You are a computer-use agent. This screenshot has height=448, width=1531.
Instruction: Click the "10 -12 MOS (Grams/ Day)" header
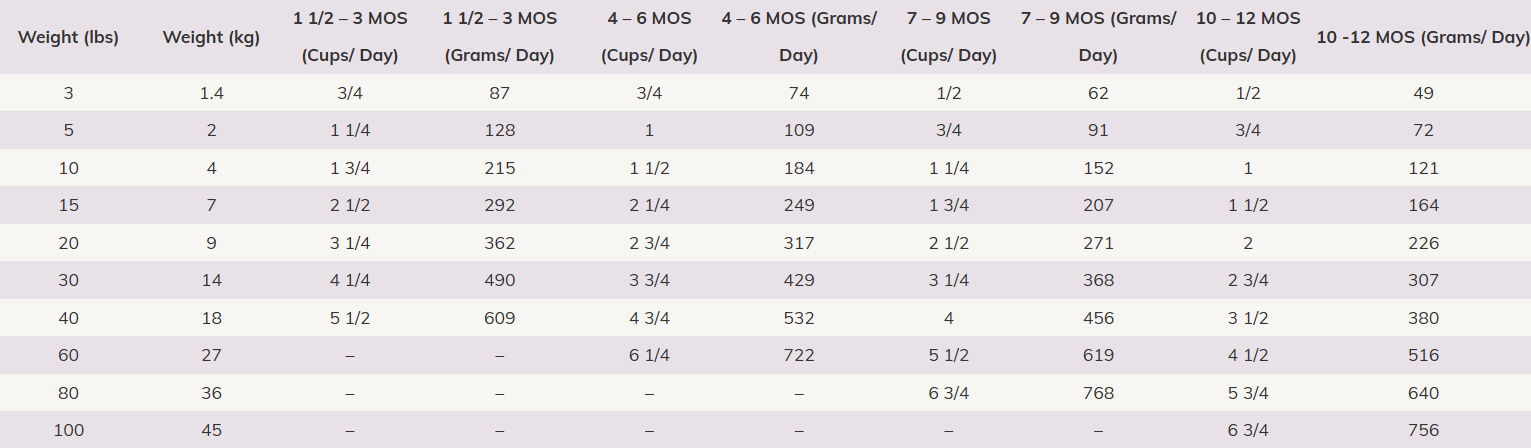point(1424,38)
